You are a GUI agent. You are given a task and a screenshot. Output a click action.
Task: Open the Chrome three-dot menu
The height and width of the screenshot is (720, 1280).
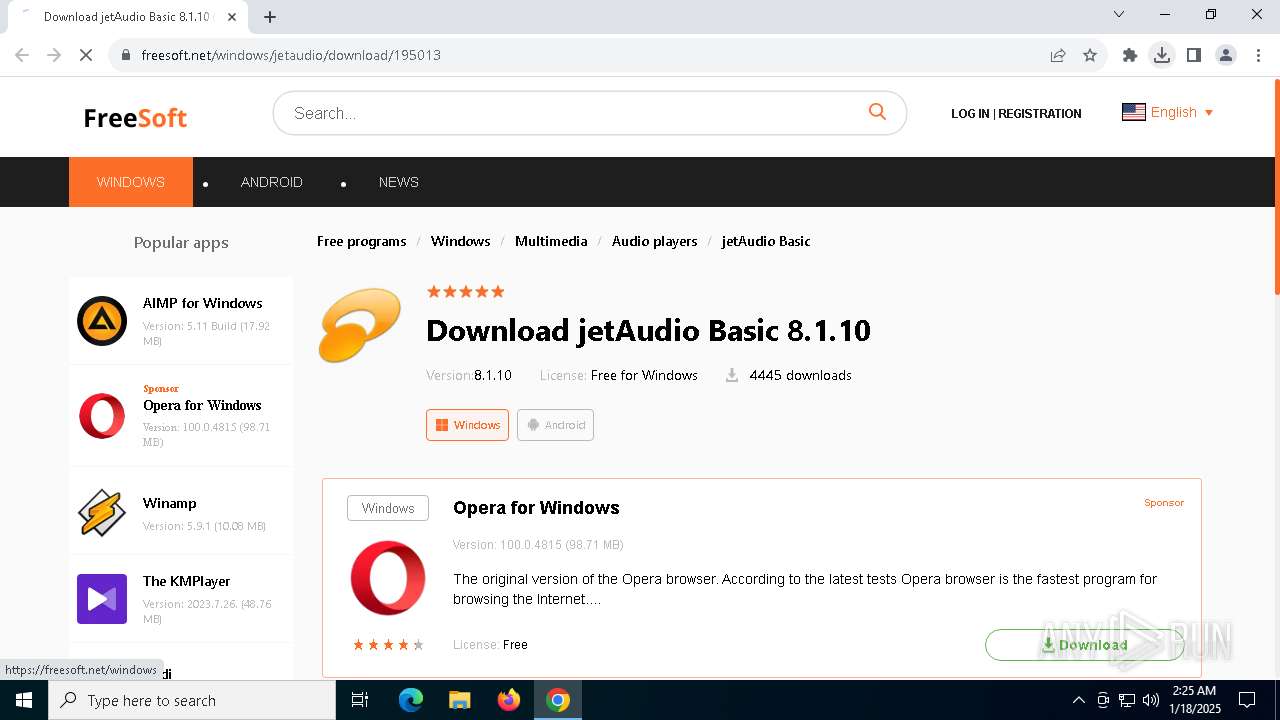(x=1258, y=55)
